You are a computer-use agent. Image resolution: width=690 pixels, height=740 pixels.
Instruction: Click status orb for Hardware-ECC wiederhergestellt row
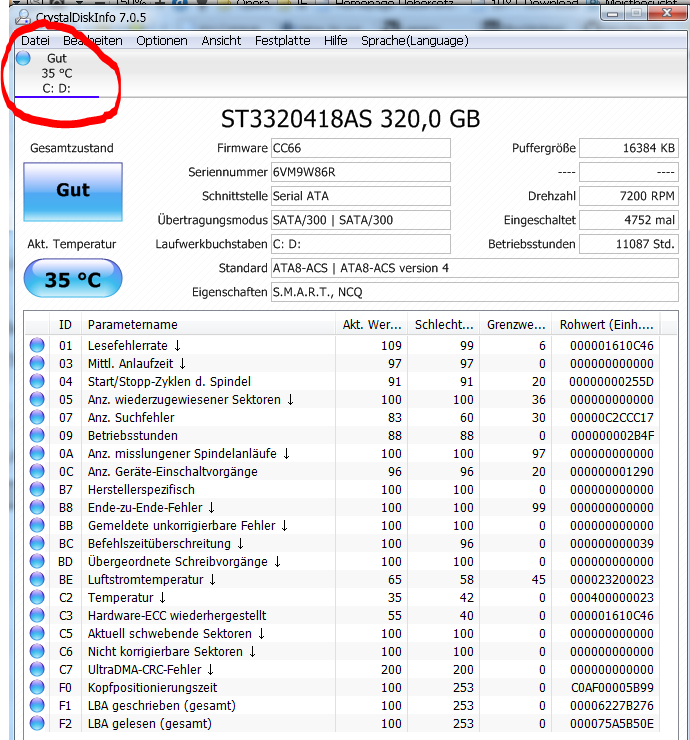tap(37, 615)
